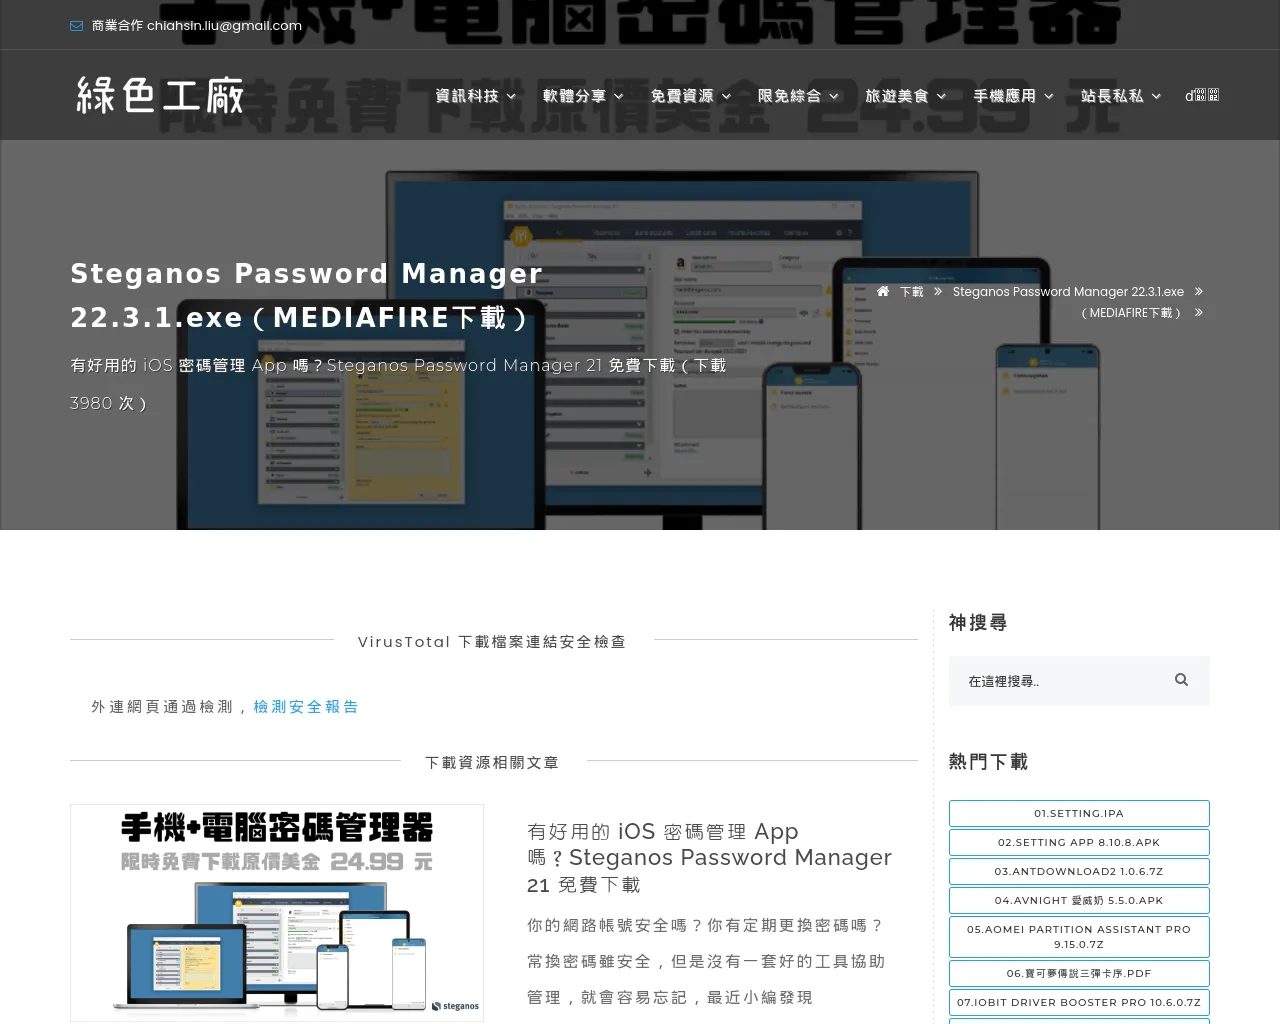Click the 神搜尋 sidebar heading

tap(978, 623)
